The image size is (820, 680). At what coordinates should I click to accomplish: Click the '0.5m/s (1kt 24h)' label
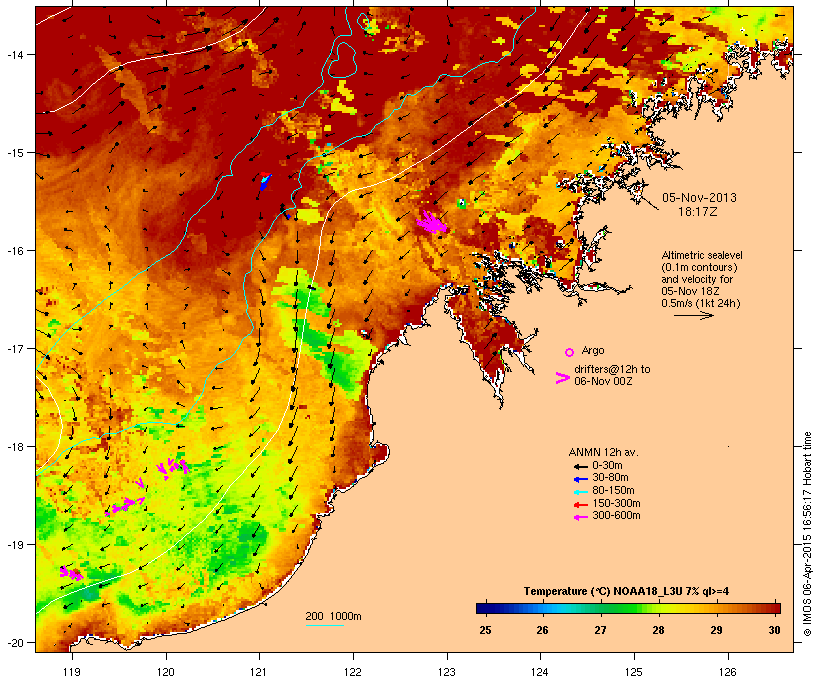coord(700,303)
